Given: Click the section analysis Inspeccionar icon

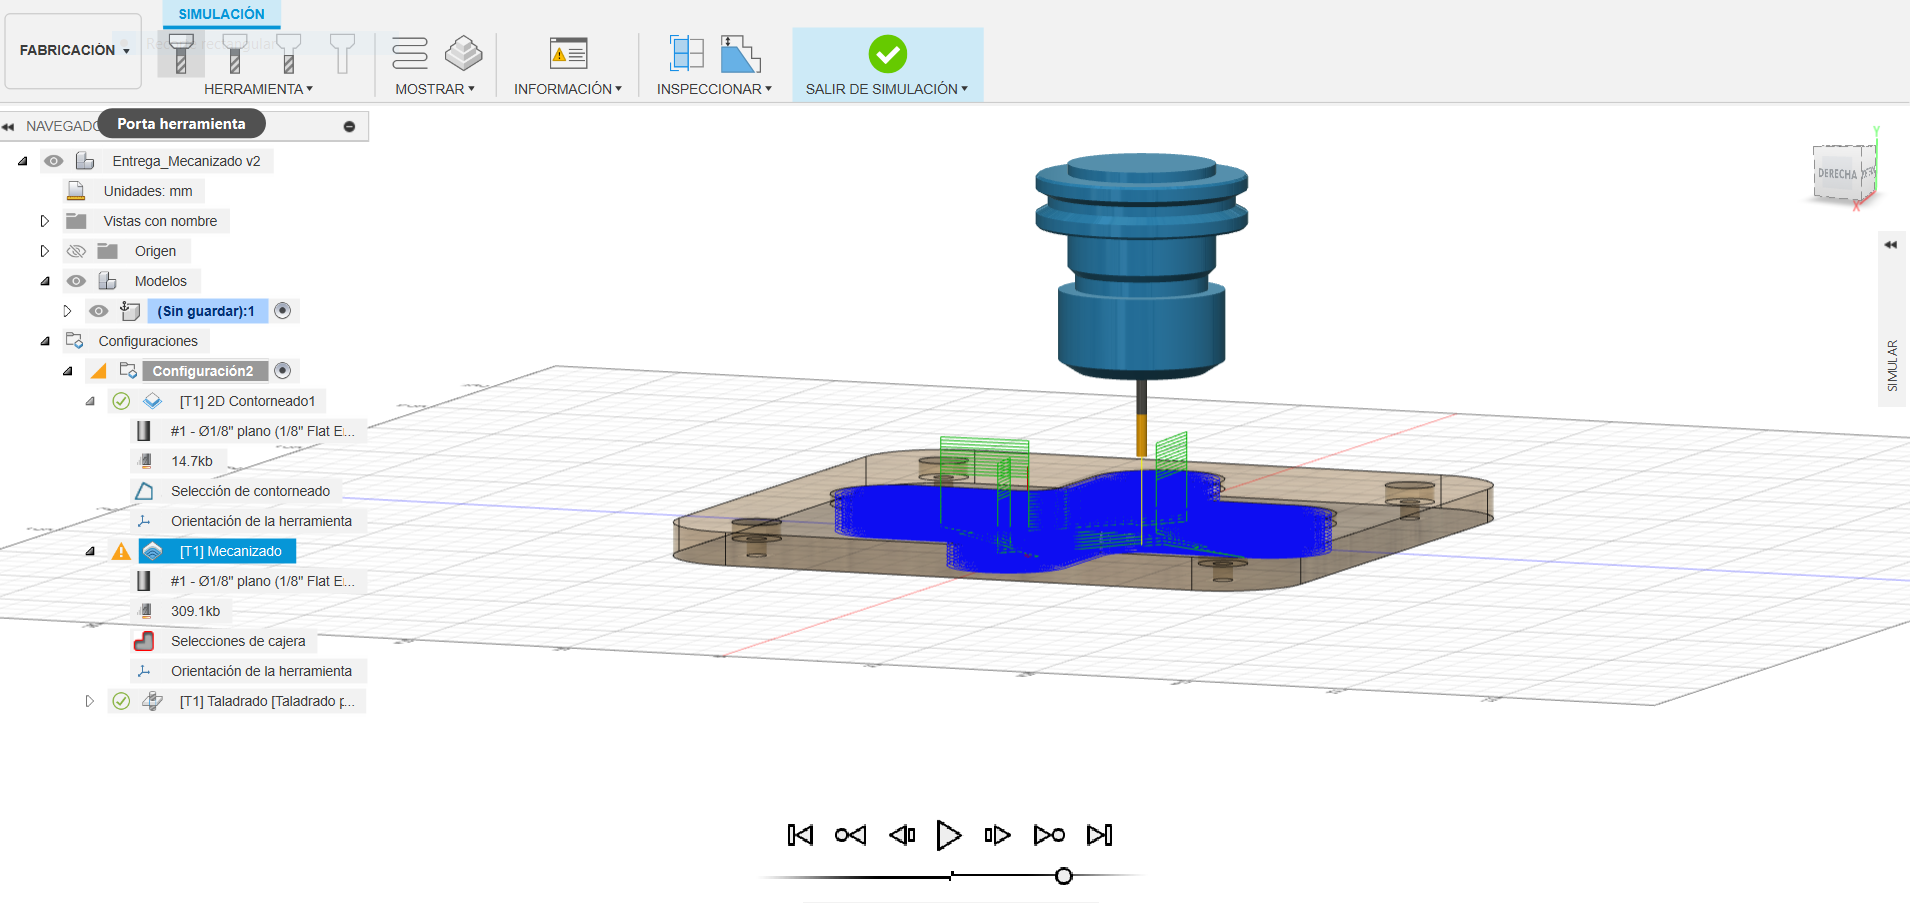Looking at the screenshot, I should 687,53.
